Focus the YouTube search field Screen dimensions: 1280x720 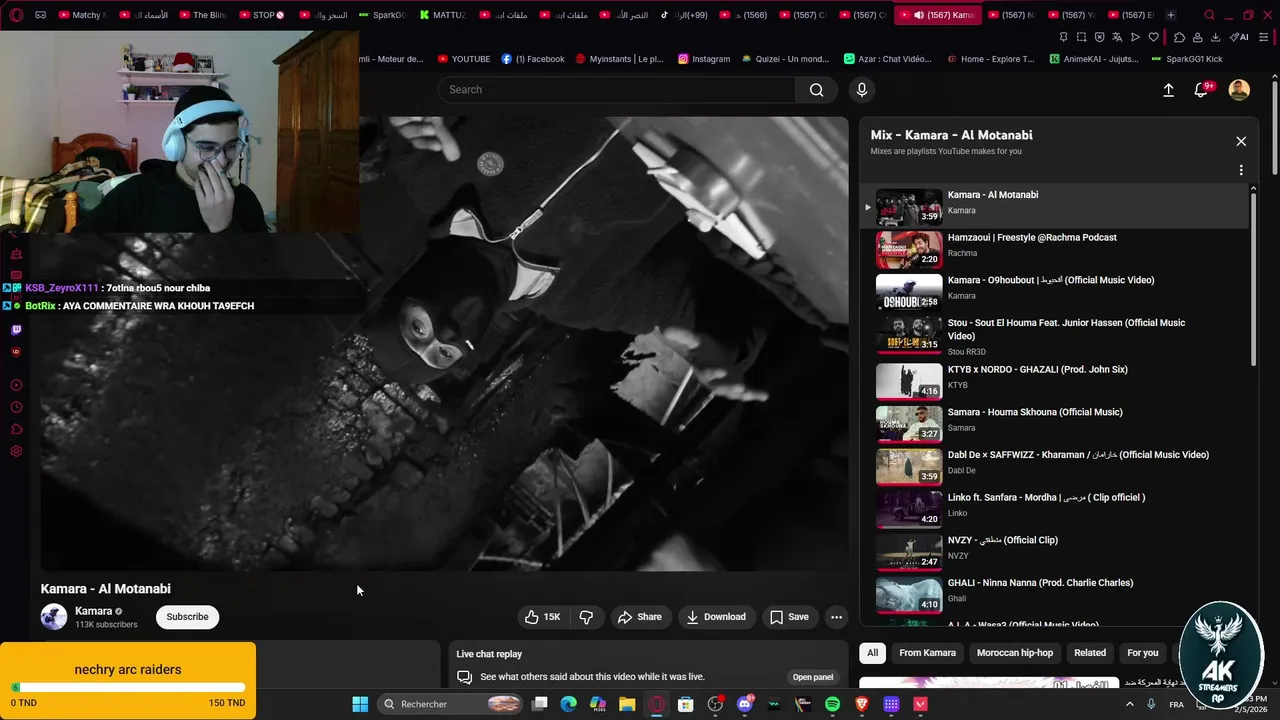click(x=617, y=90)
